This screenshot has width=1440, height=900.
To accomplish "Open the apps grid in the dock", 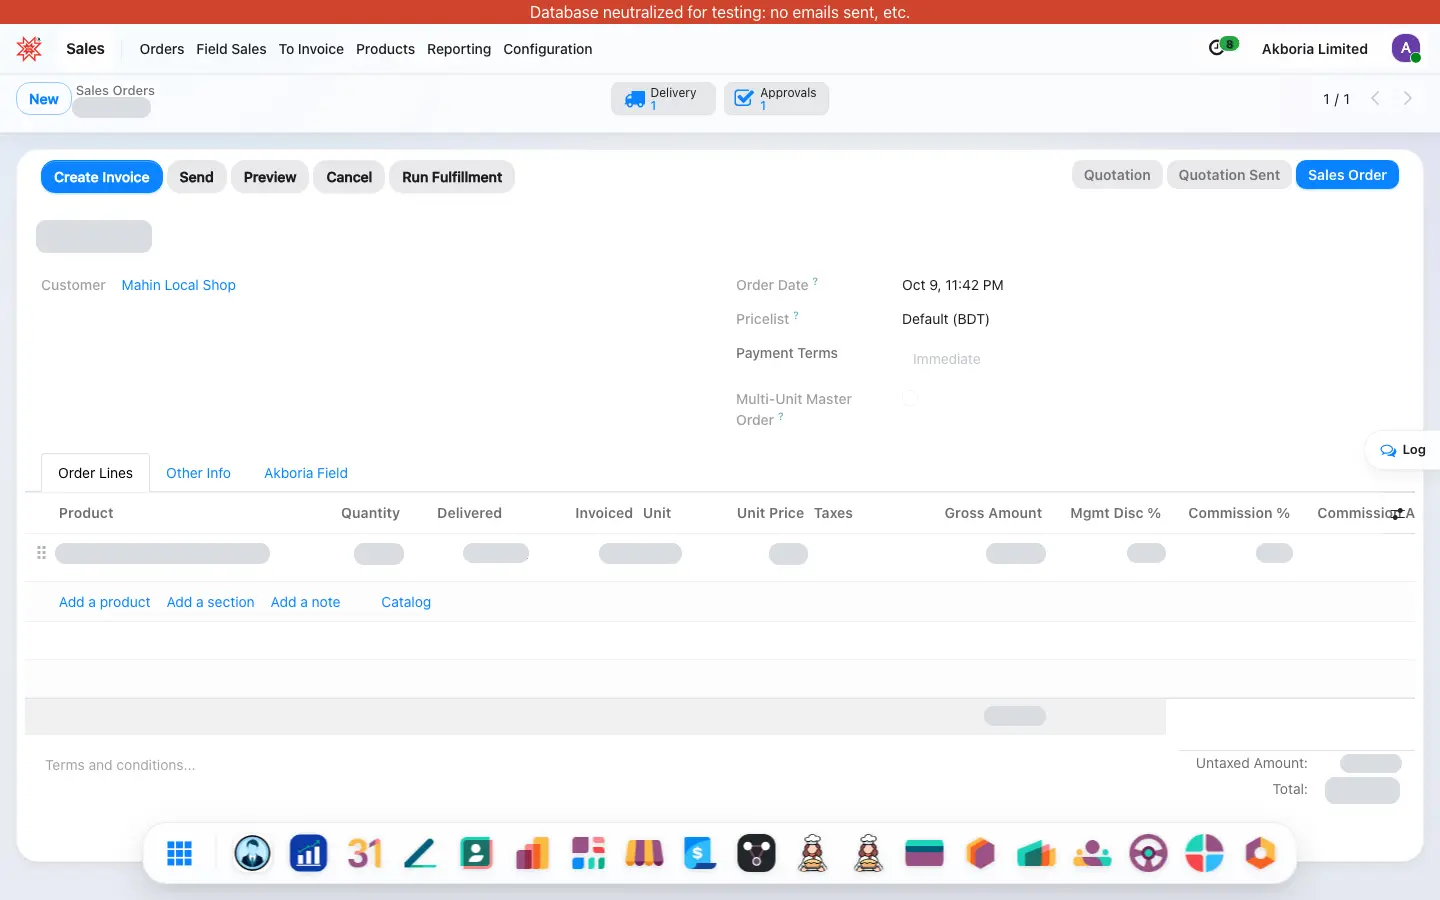I will point(180,853).
